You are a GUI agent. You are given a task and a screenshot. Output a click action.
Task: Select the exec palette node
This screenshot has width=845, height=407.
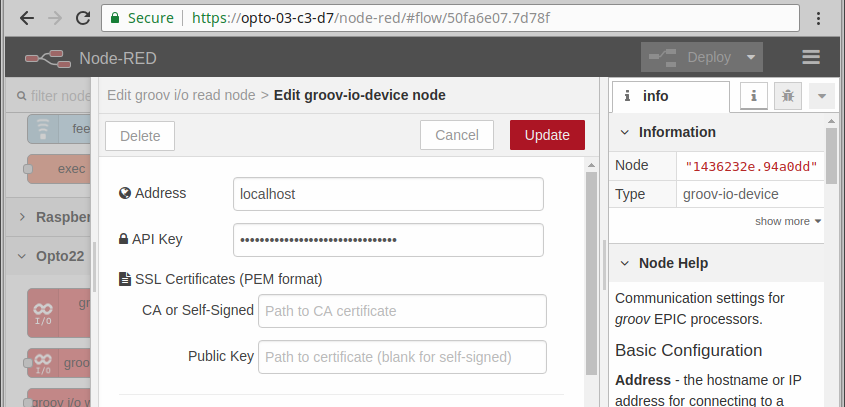pos(59,169)
